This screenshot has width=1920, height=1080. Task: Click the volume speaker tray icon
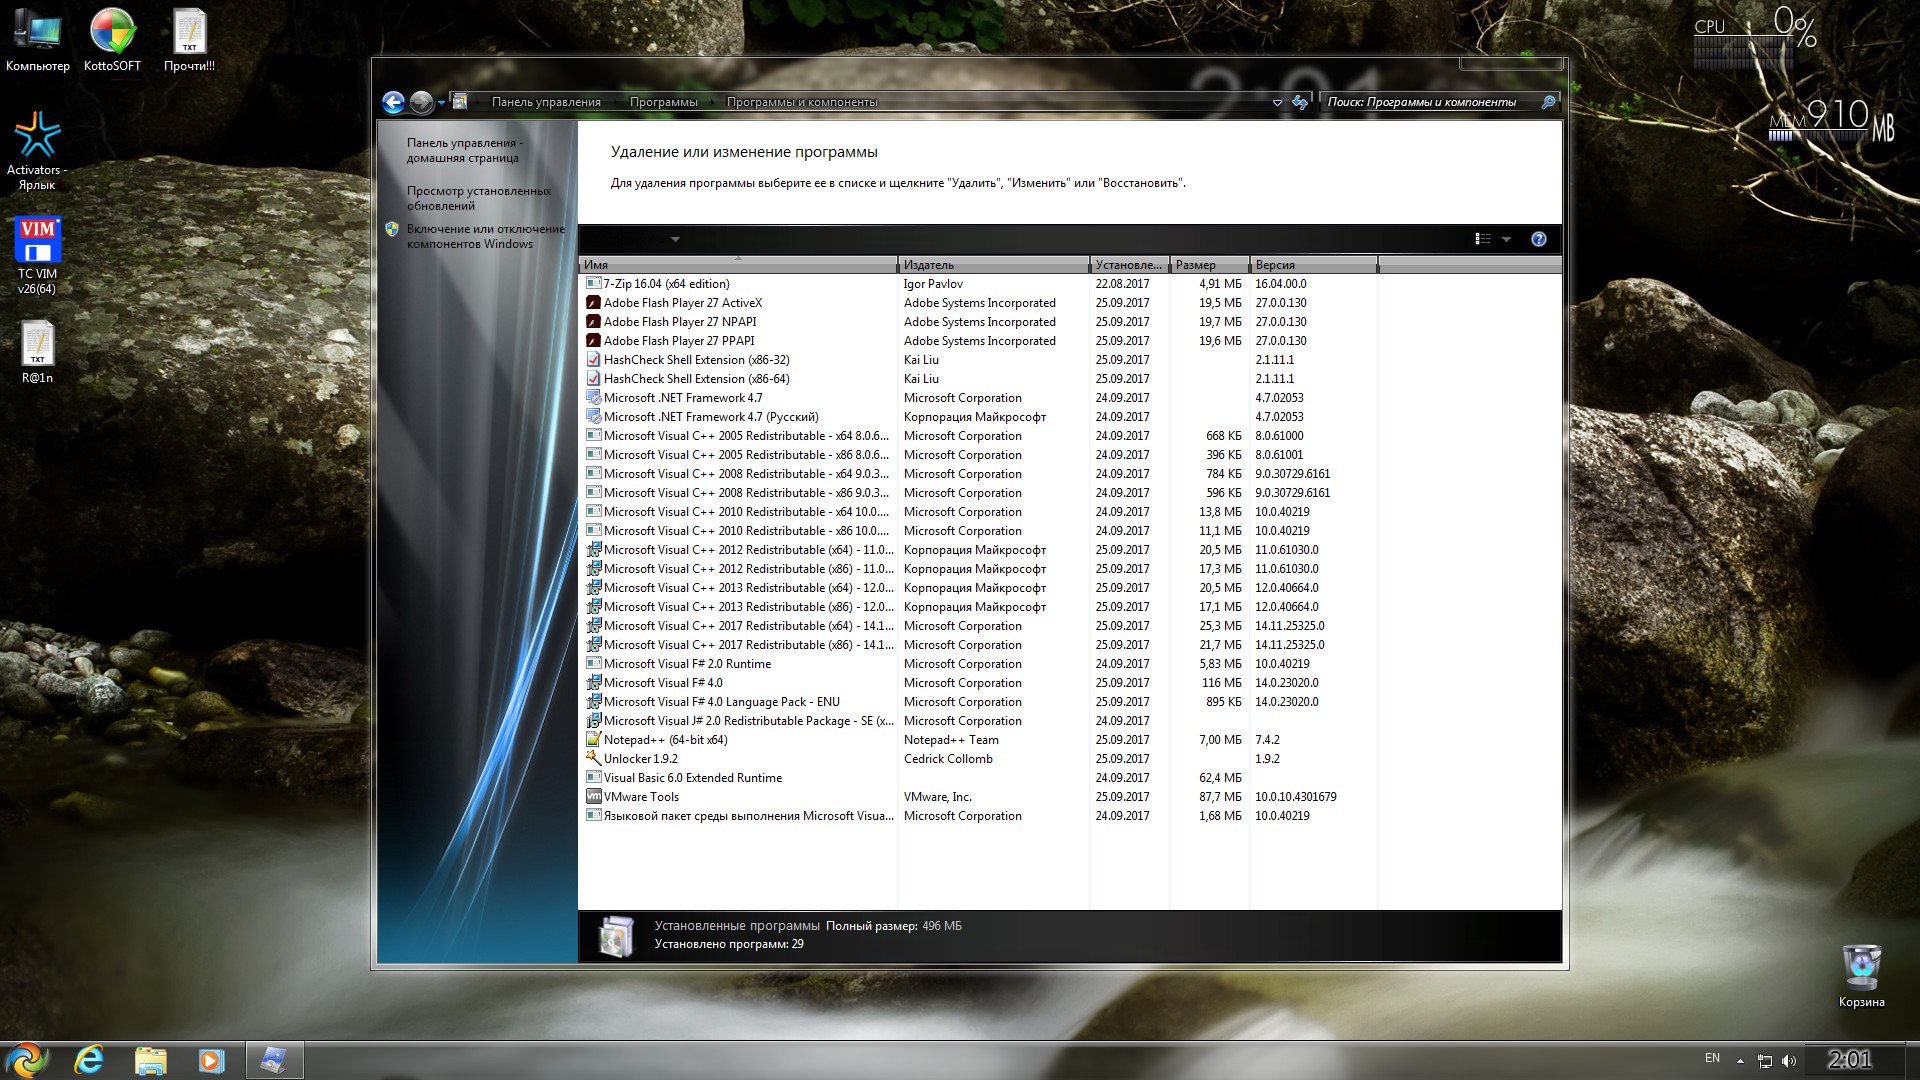(1789, 1060)
